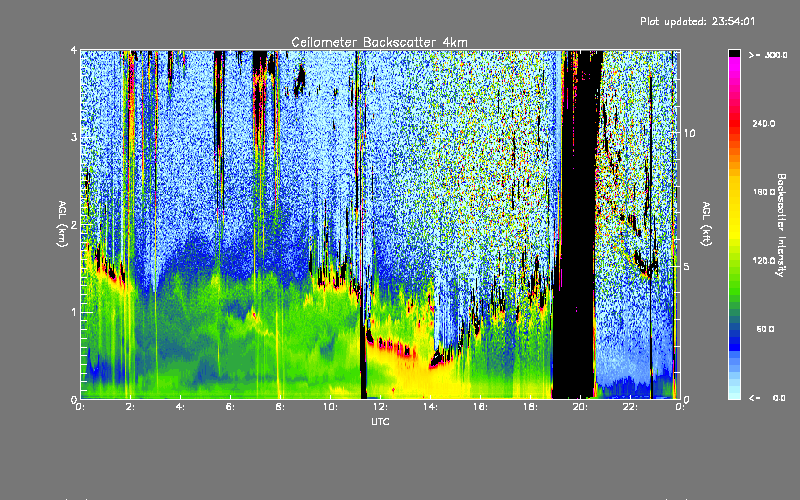Click the right 'AGL (kft)' axis label

pyautogui.click(x=707, y=224)
